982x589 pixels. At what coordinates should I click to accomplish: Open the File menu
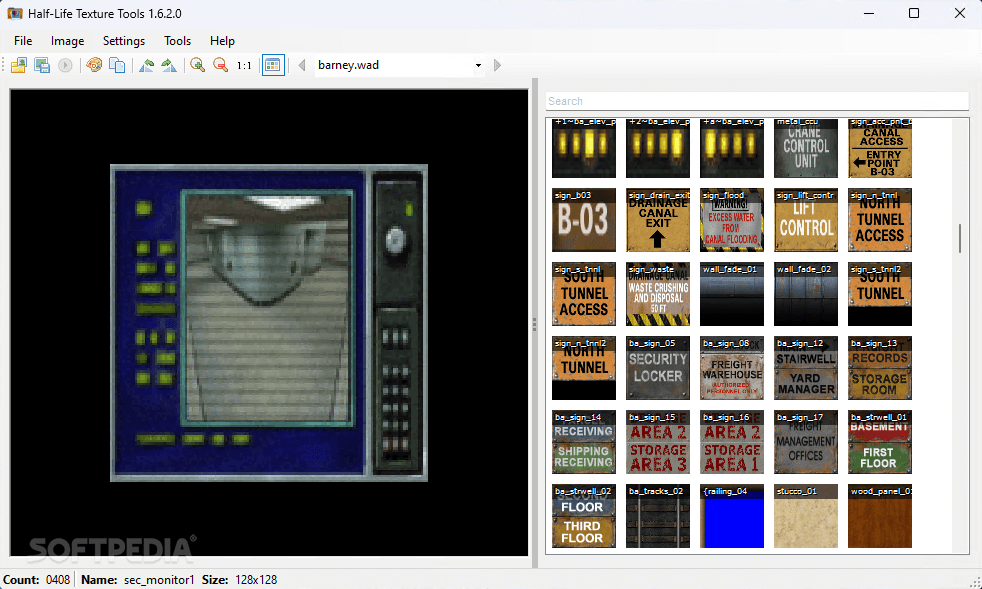pyautogui.click(x=23, y=41)
